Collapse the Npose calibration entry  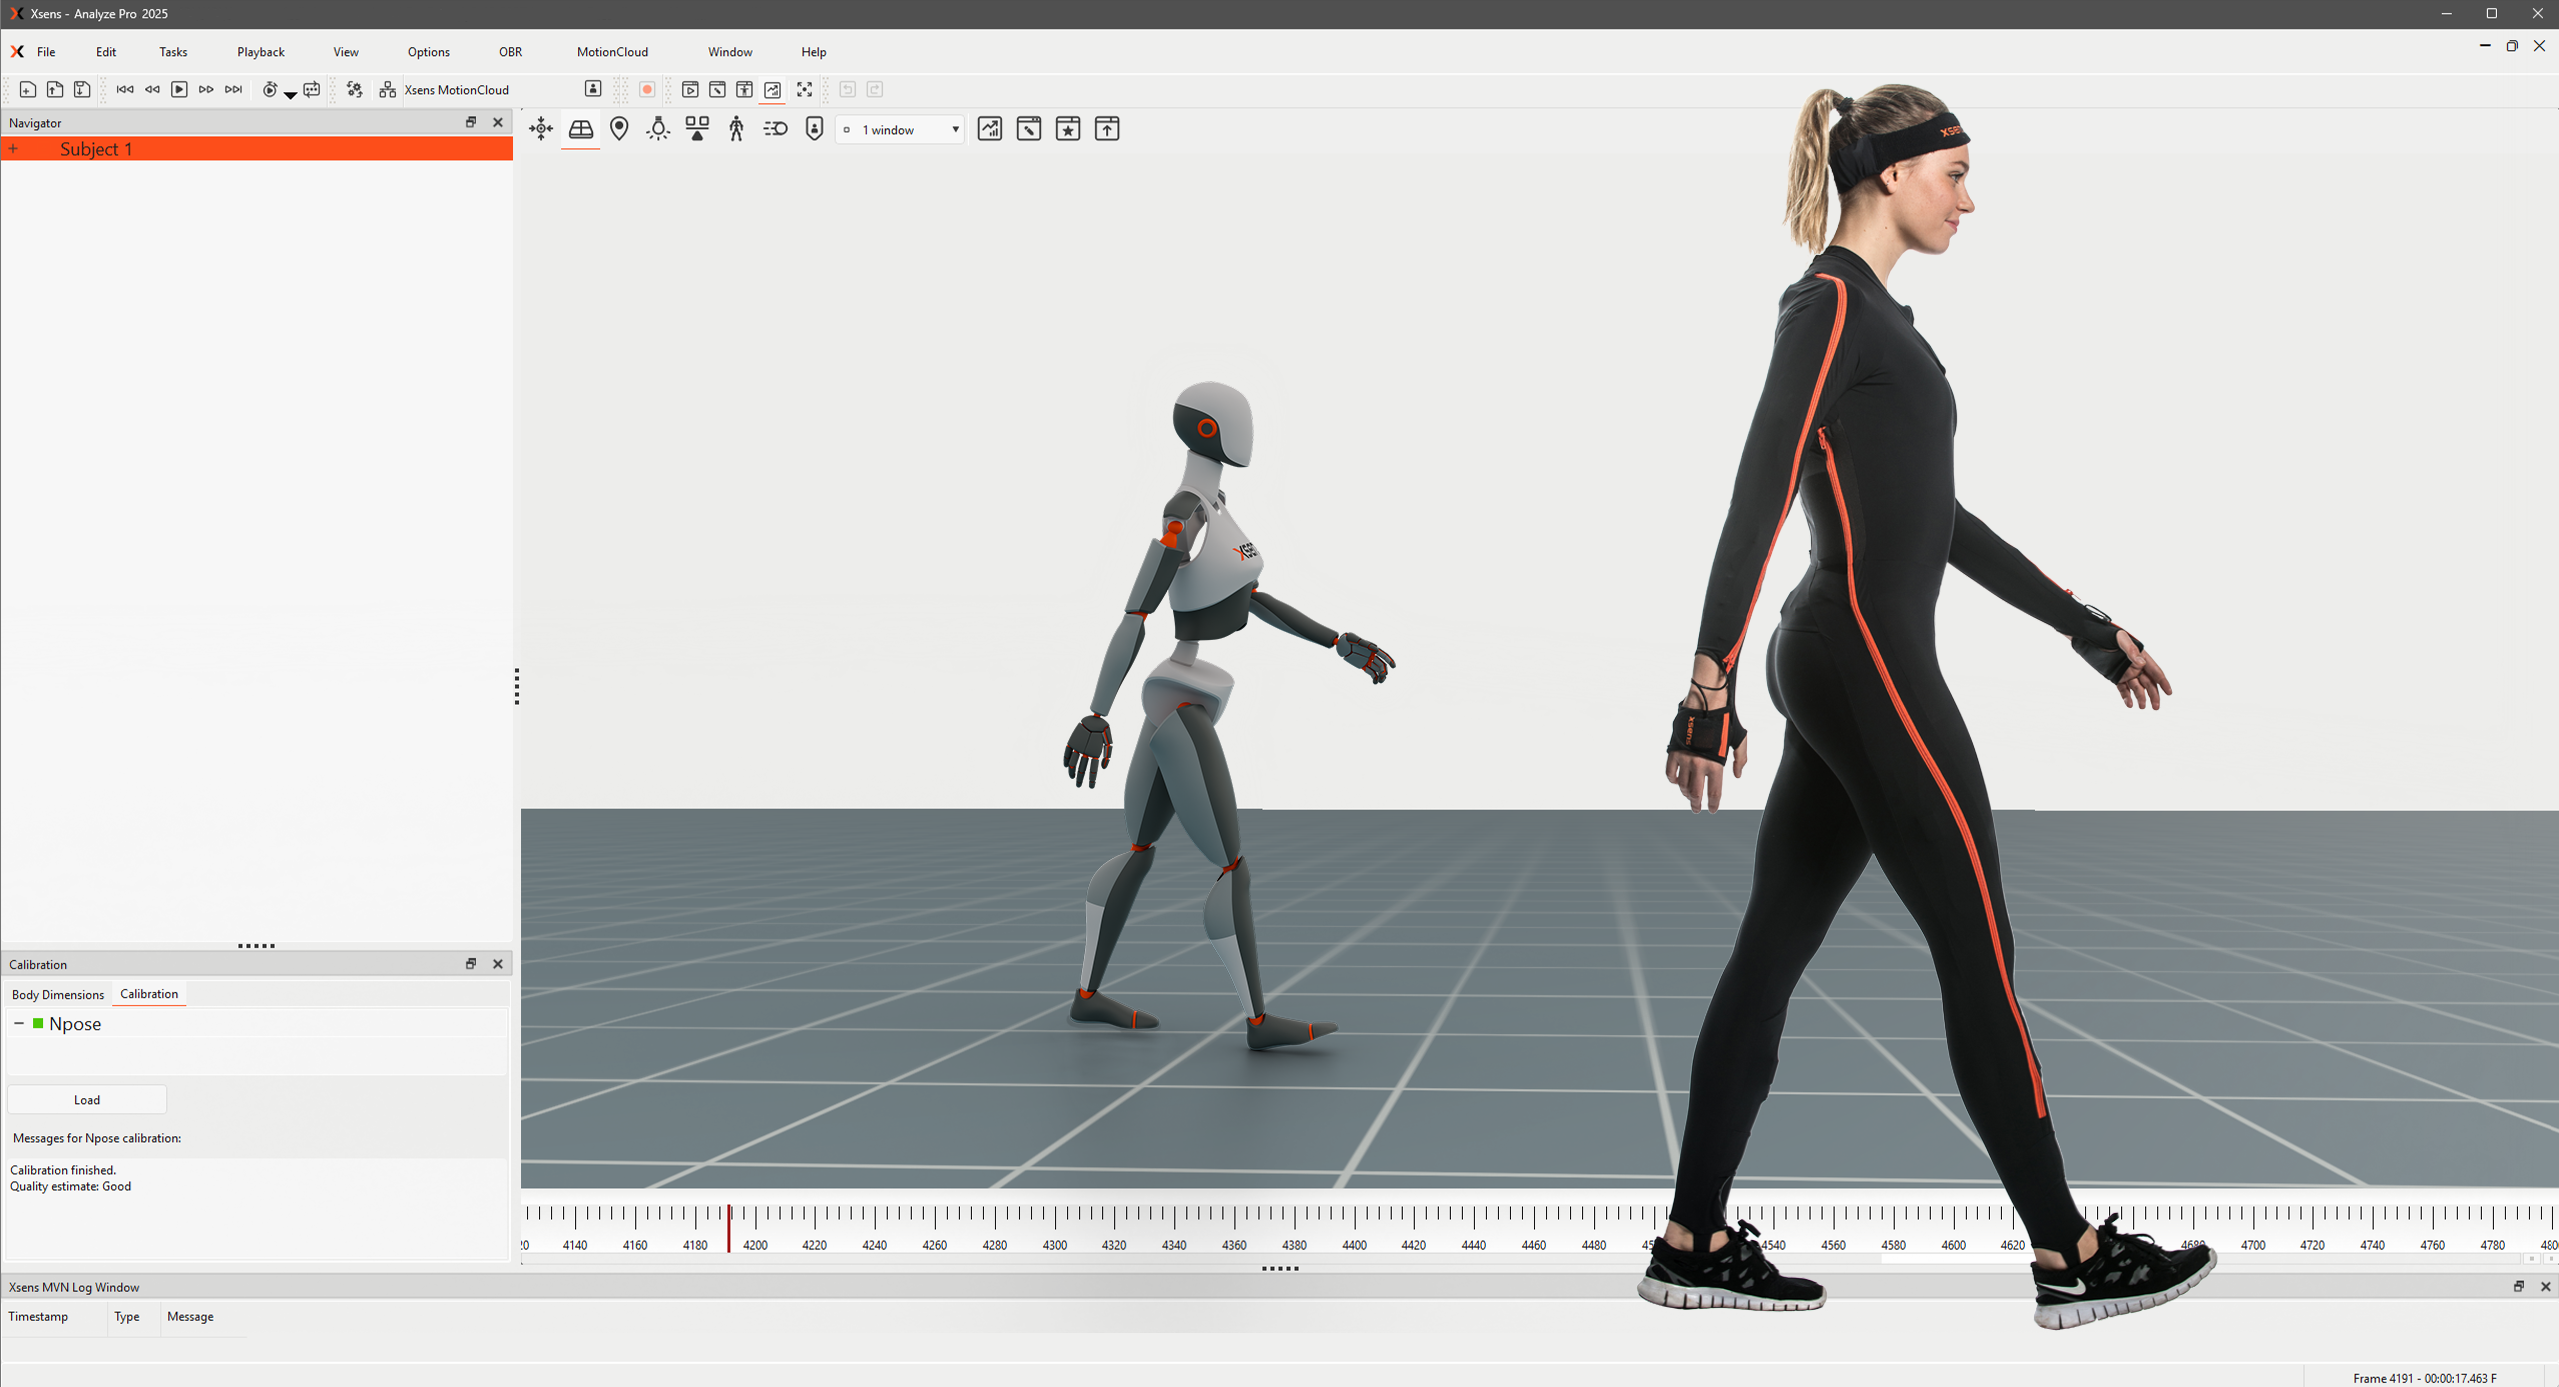(x=19, y=1024)
